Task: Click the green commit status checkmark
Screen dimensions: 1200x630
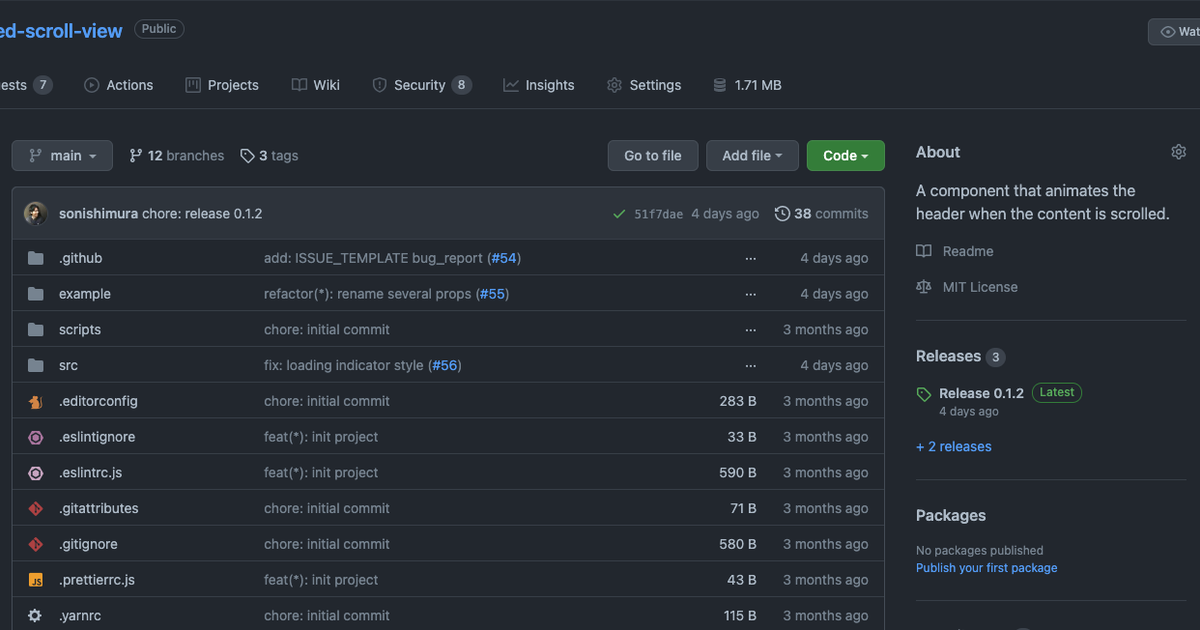Action: click(x=620, y=214)
